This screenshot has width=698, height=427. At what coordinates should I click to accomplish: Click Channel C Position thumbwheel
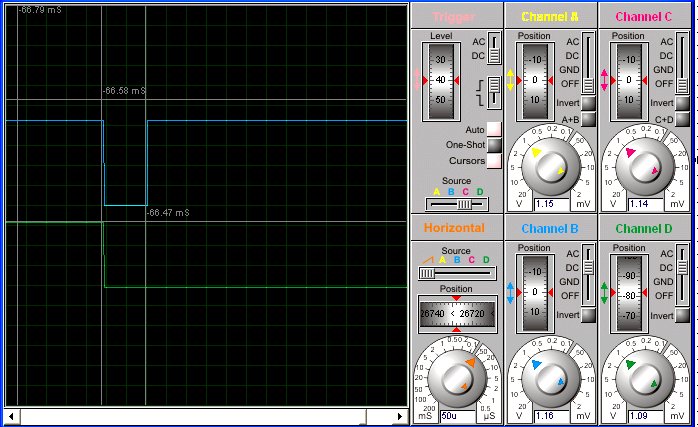[629, 81]
